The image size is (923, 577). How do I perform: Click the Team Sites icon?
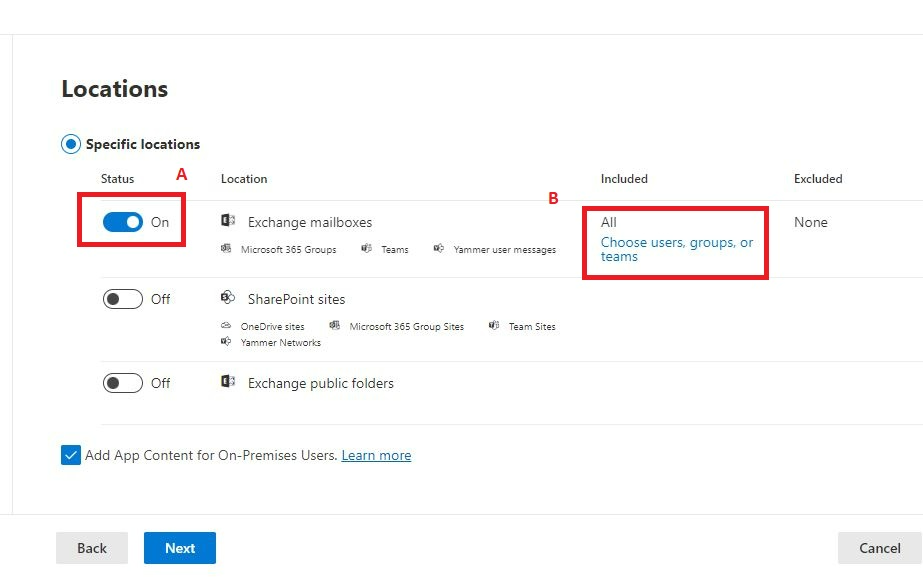(494, 325)
